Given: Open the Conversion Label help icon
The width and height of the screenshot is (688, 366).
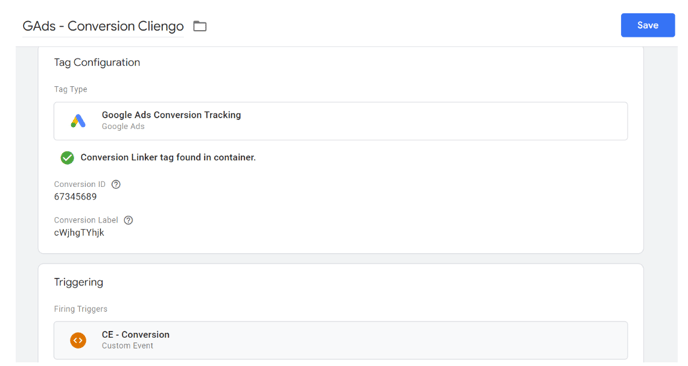Looking at the screenshot, I should 128,220.
